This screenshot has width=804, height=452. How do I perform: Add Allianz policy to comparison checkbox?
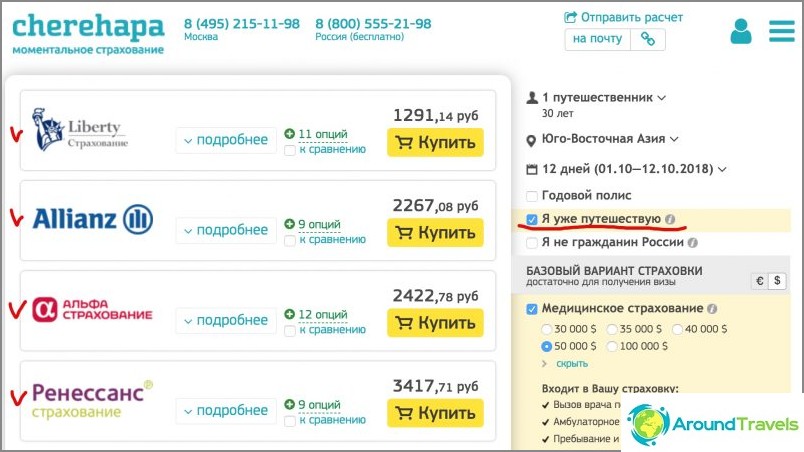coord(290,240)
